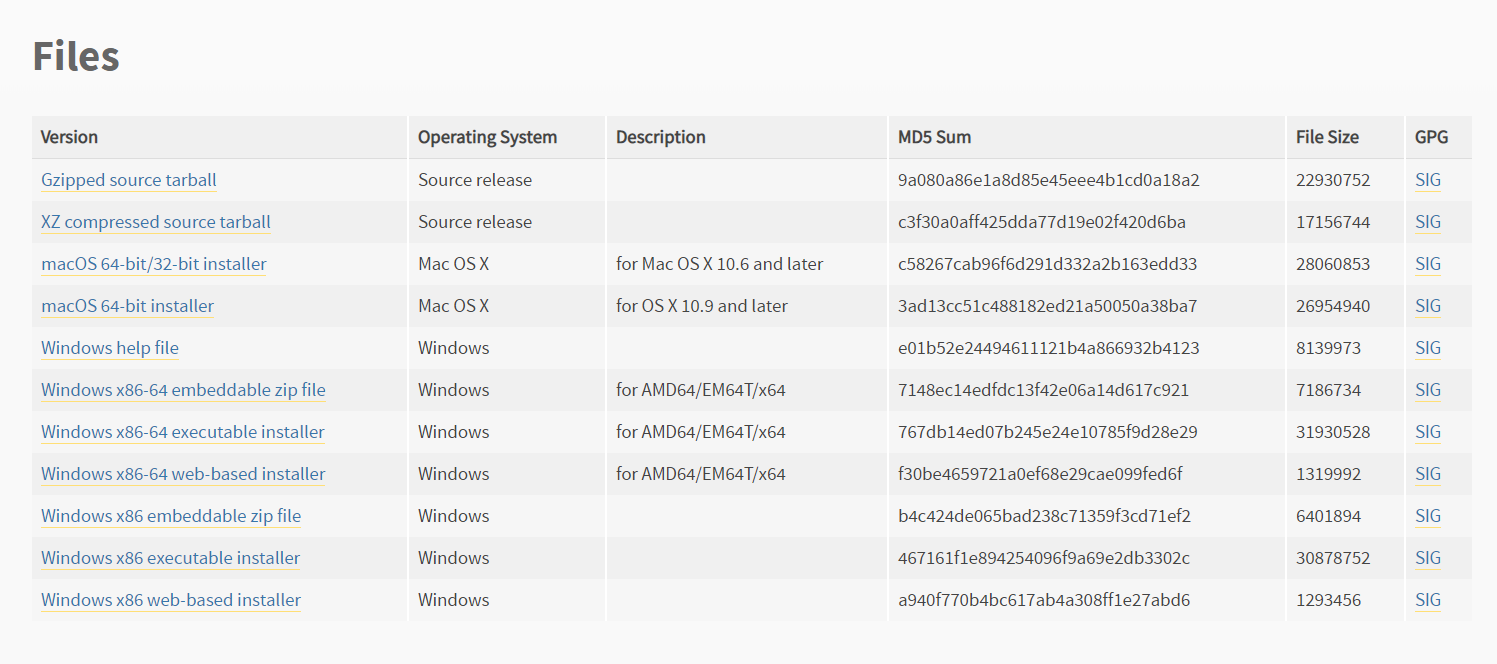Click SIG for XZ compressed source tarball

point(1428,222)
